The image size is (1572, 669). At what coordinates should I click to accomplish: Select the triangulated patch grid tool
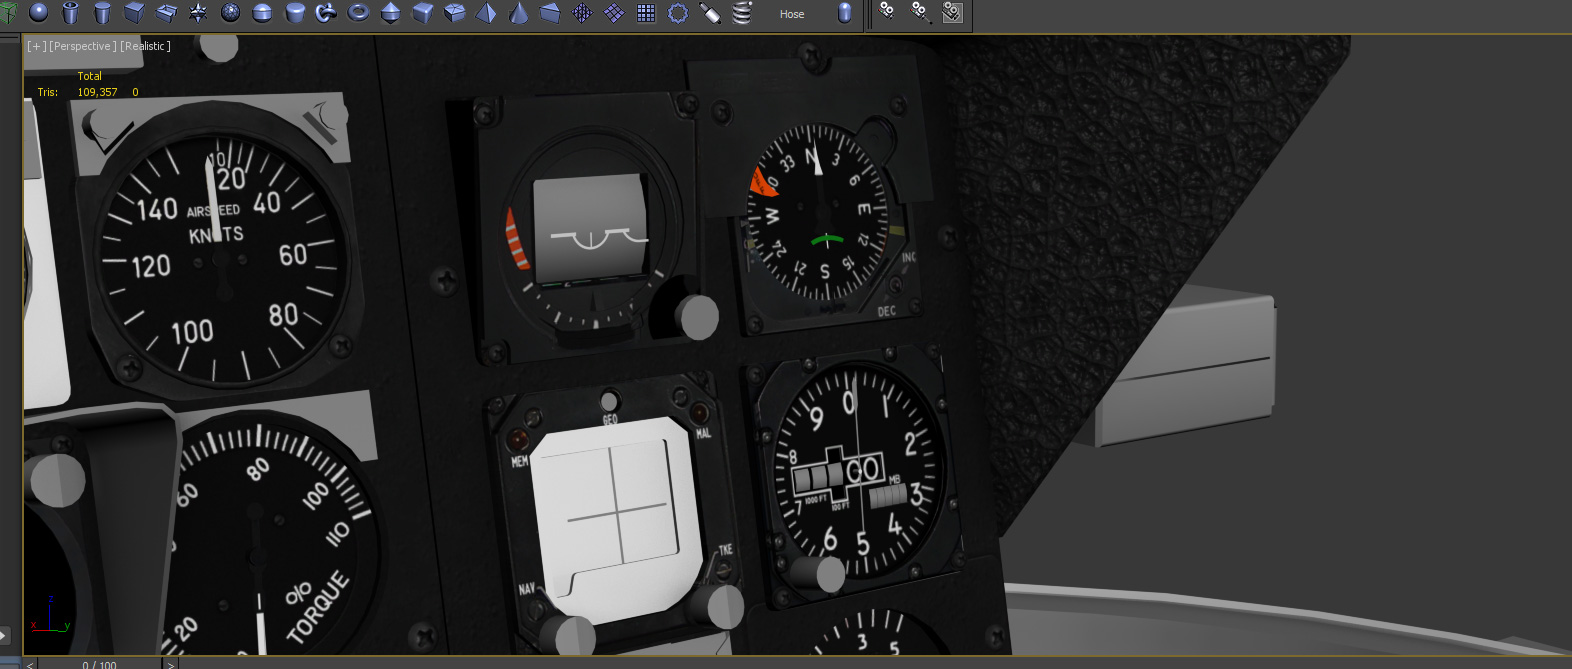point(582,13)
